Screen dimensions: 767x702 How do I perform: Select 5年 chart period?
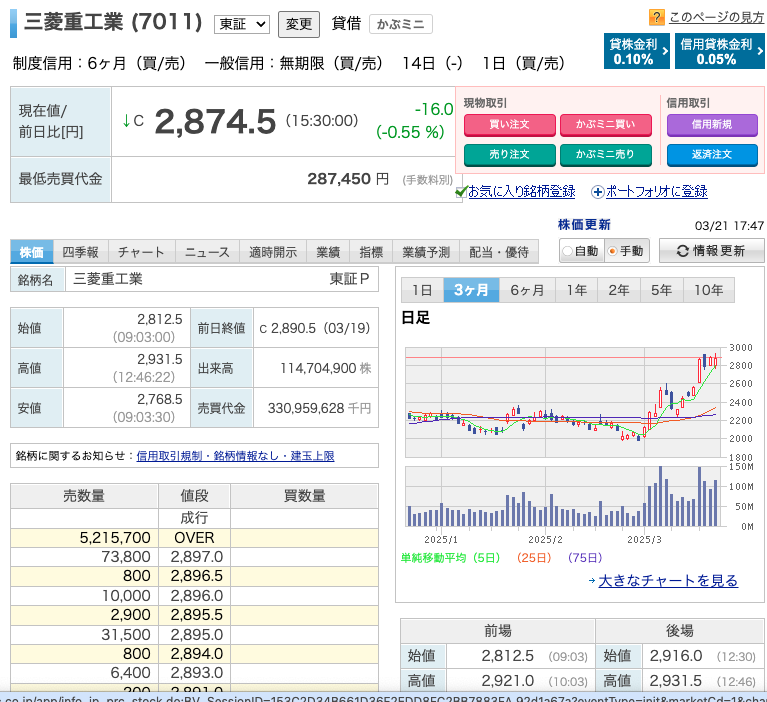click(x=661, y=290)
